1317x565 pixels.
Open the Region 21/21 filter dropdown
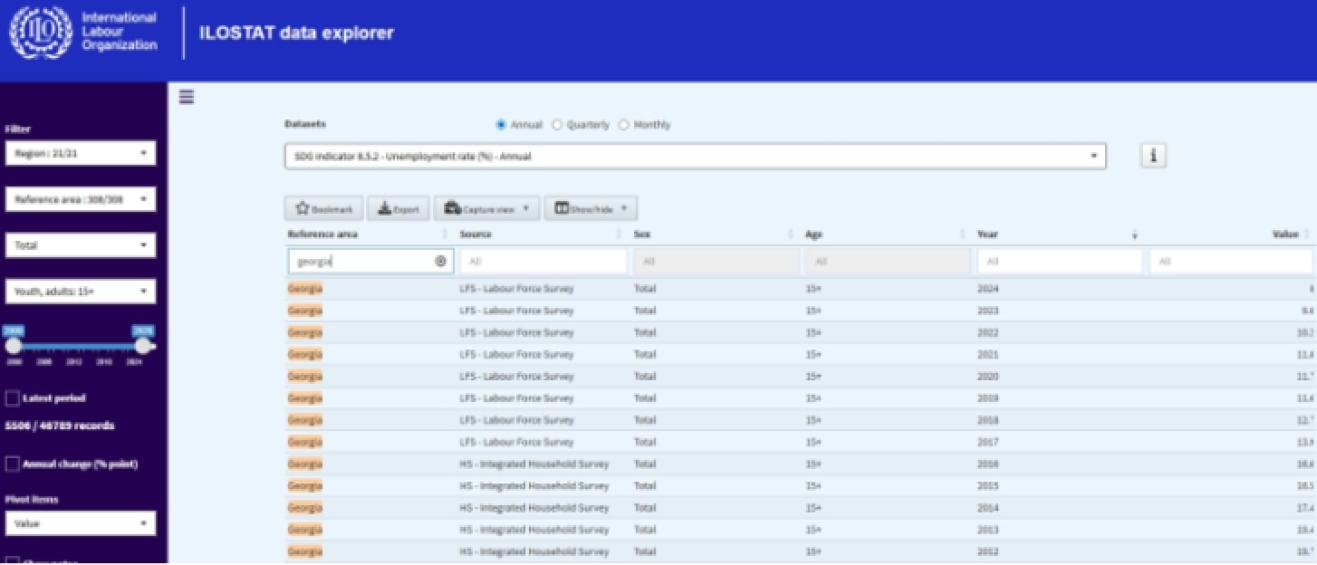[x=80, y=153]
